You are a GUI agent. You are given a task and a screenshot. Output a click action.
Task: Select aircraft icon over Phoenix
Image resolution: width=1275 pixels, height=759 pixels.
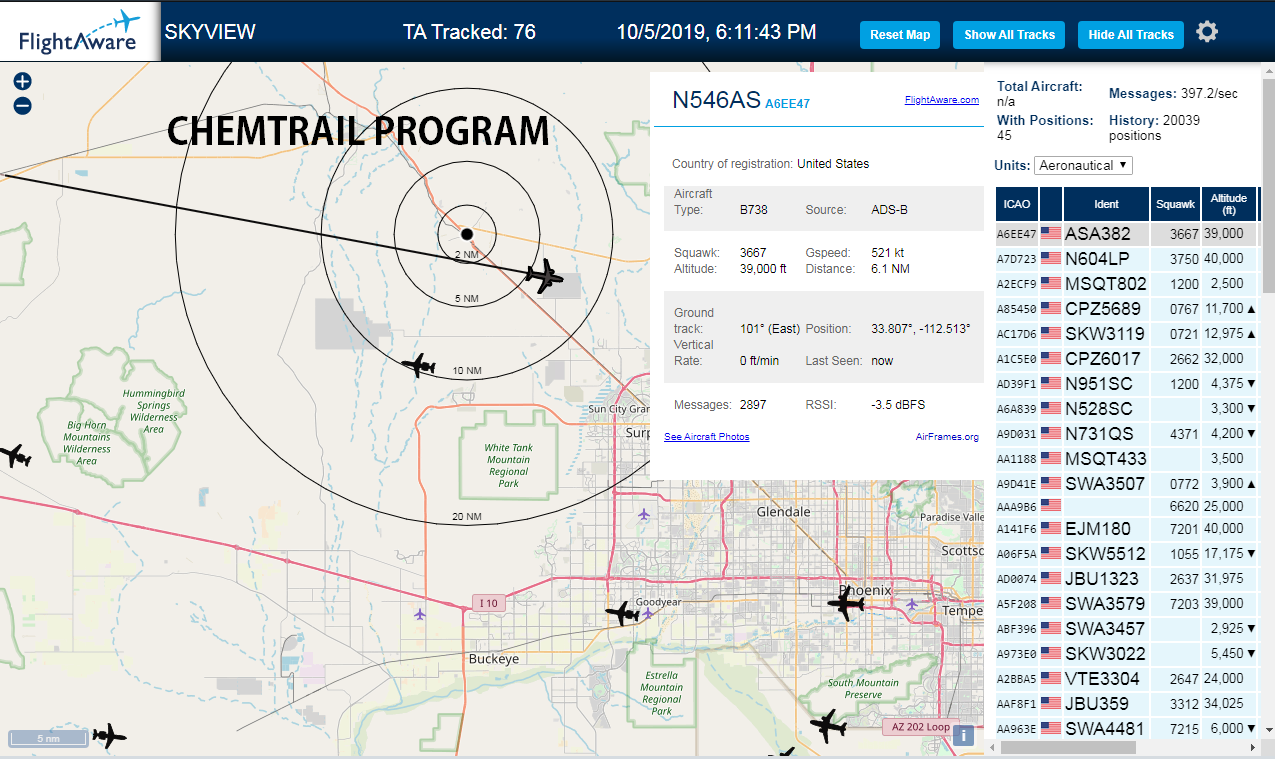click(846, 604)
